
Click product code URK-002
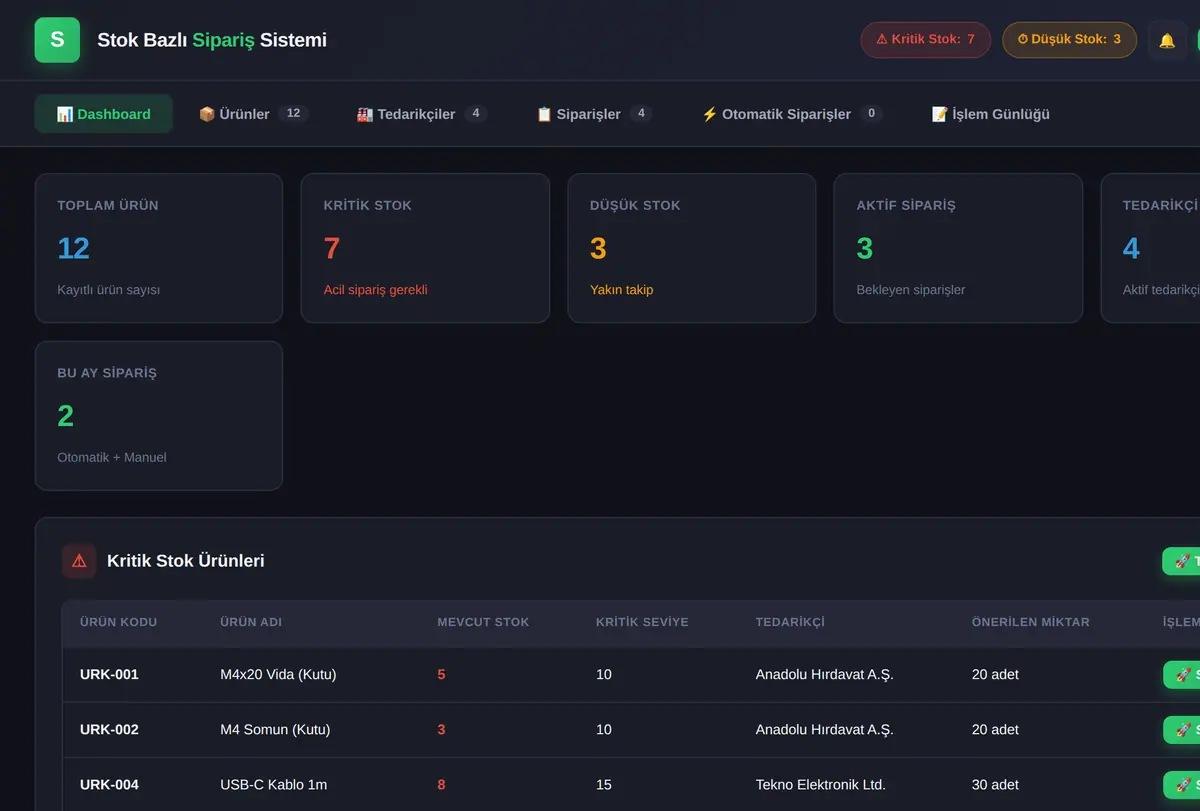coord(109,730)
